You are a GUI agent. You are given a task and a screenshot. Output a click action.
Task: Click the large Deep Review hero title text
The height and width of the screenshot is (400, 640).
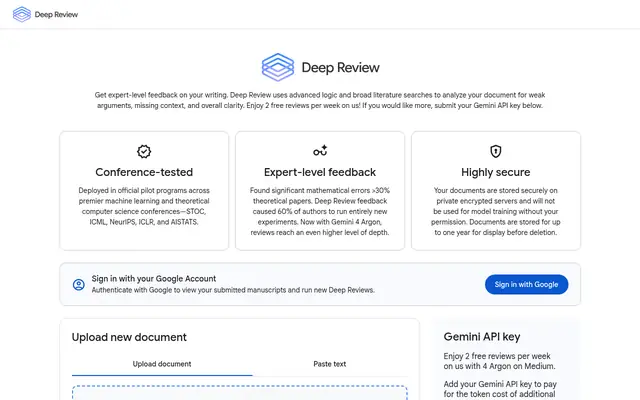341,68
